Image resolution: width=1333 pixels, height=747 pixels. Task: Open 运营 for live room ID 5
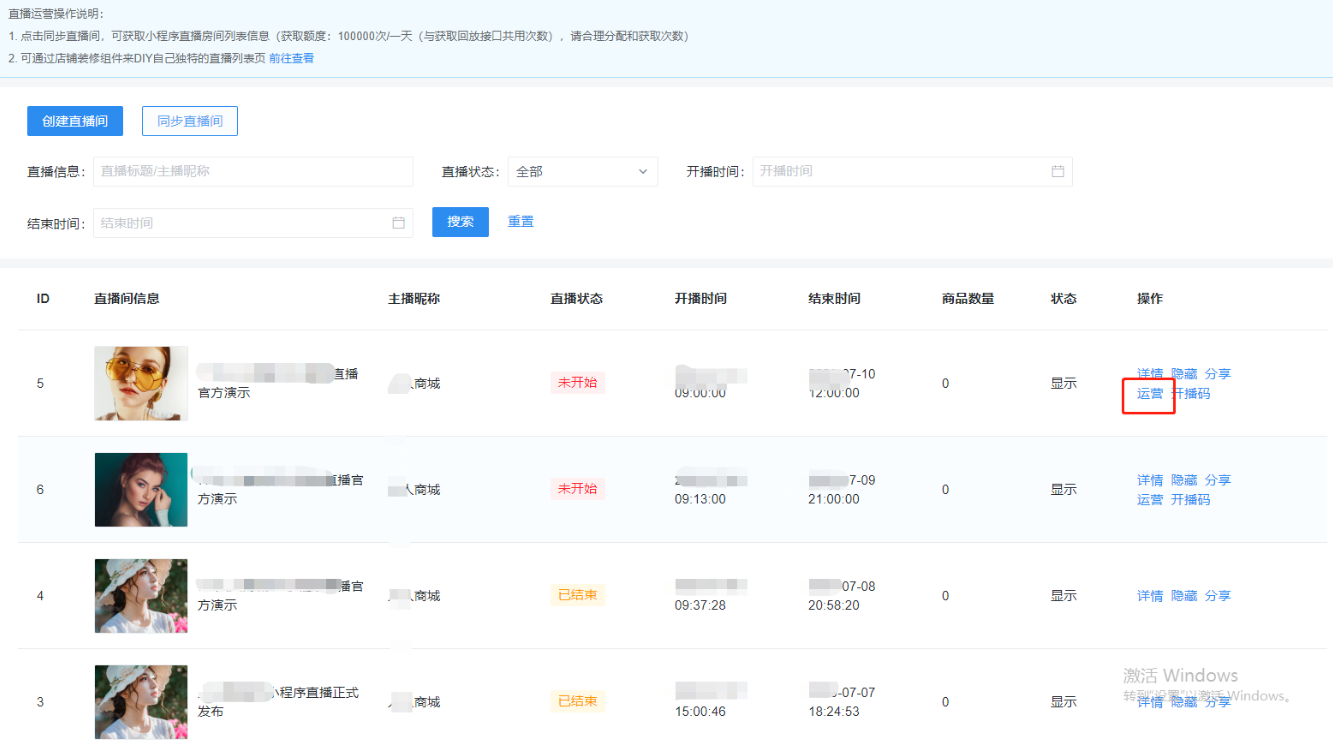(x=1150, y=394)
